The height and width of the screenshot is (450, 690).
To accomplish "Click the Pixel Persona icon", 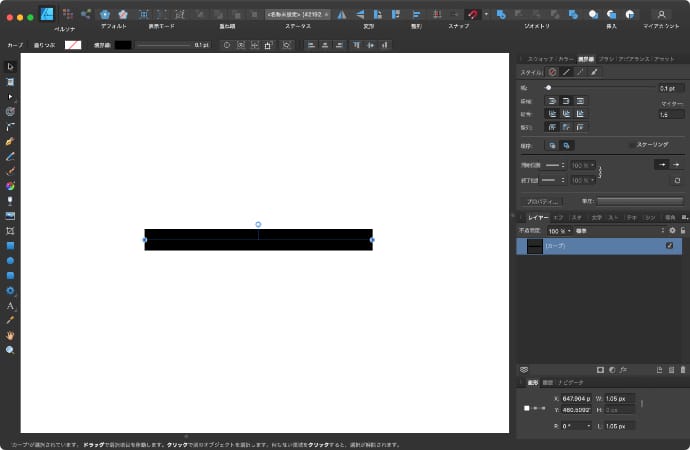I will pos(67,14).
